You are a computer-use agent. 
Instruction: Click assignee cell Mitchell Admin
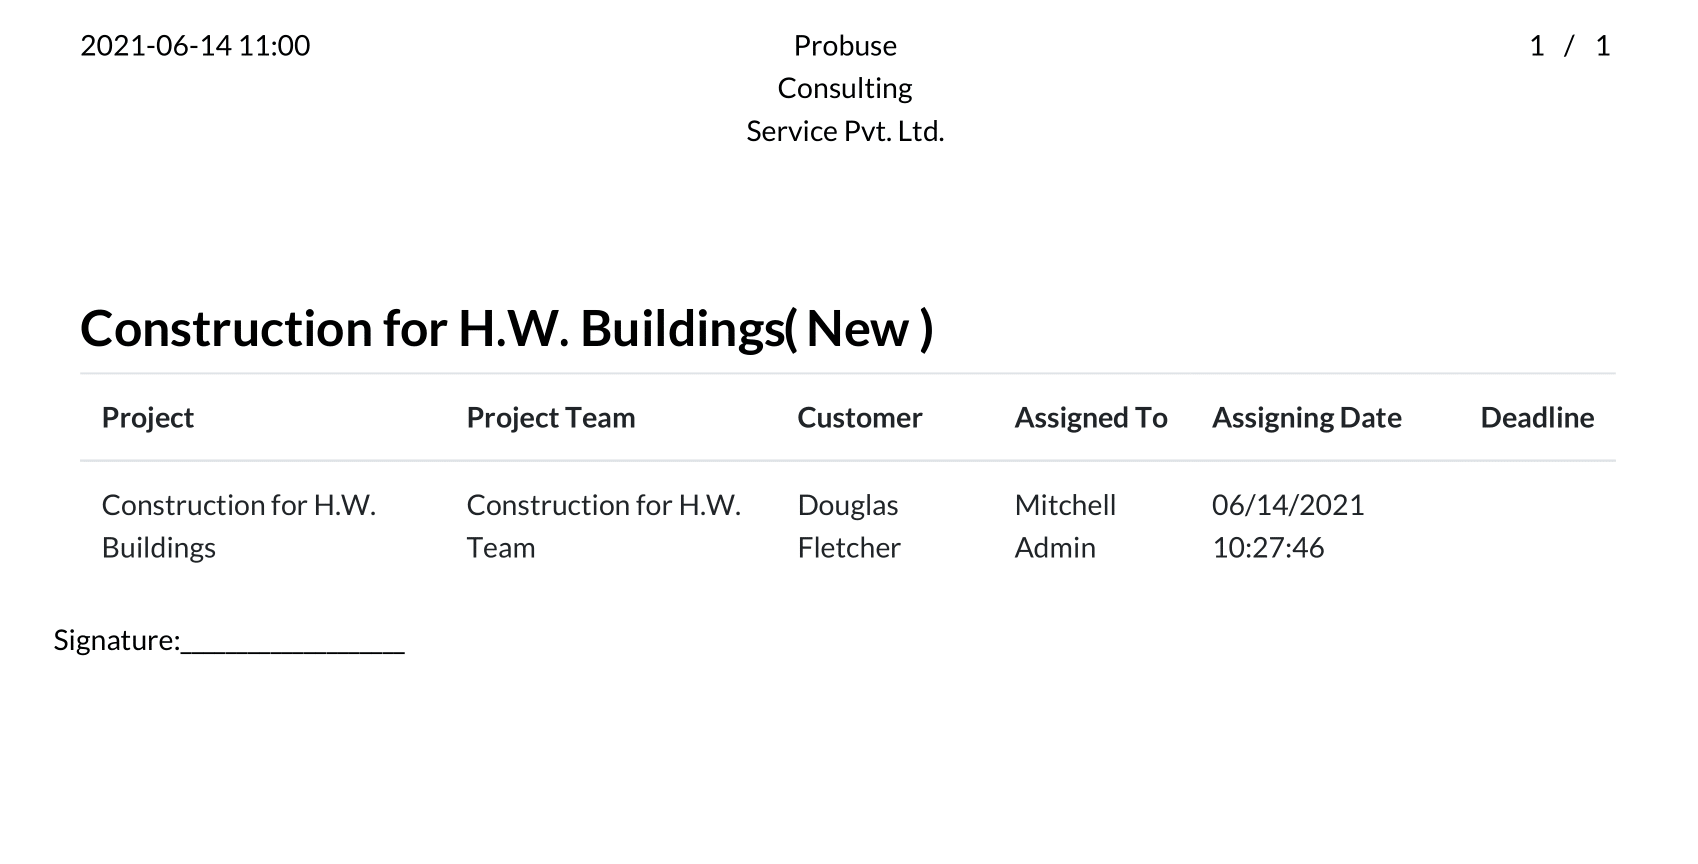tap(1065, 526)
